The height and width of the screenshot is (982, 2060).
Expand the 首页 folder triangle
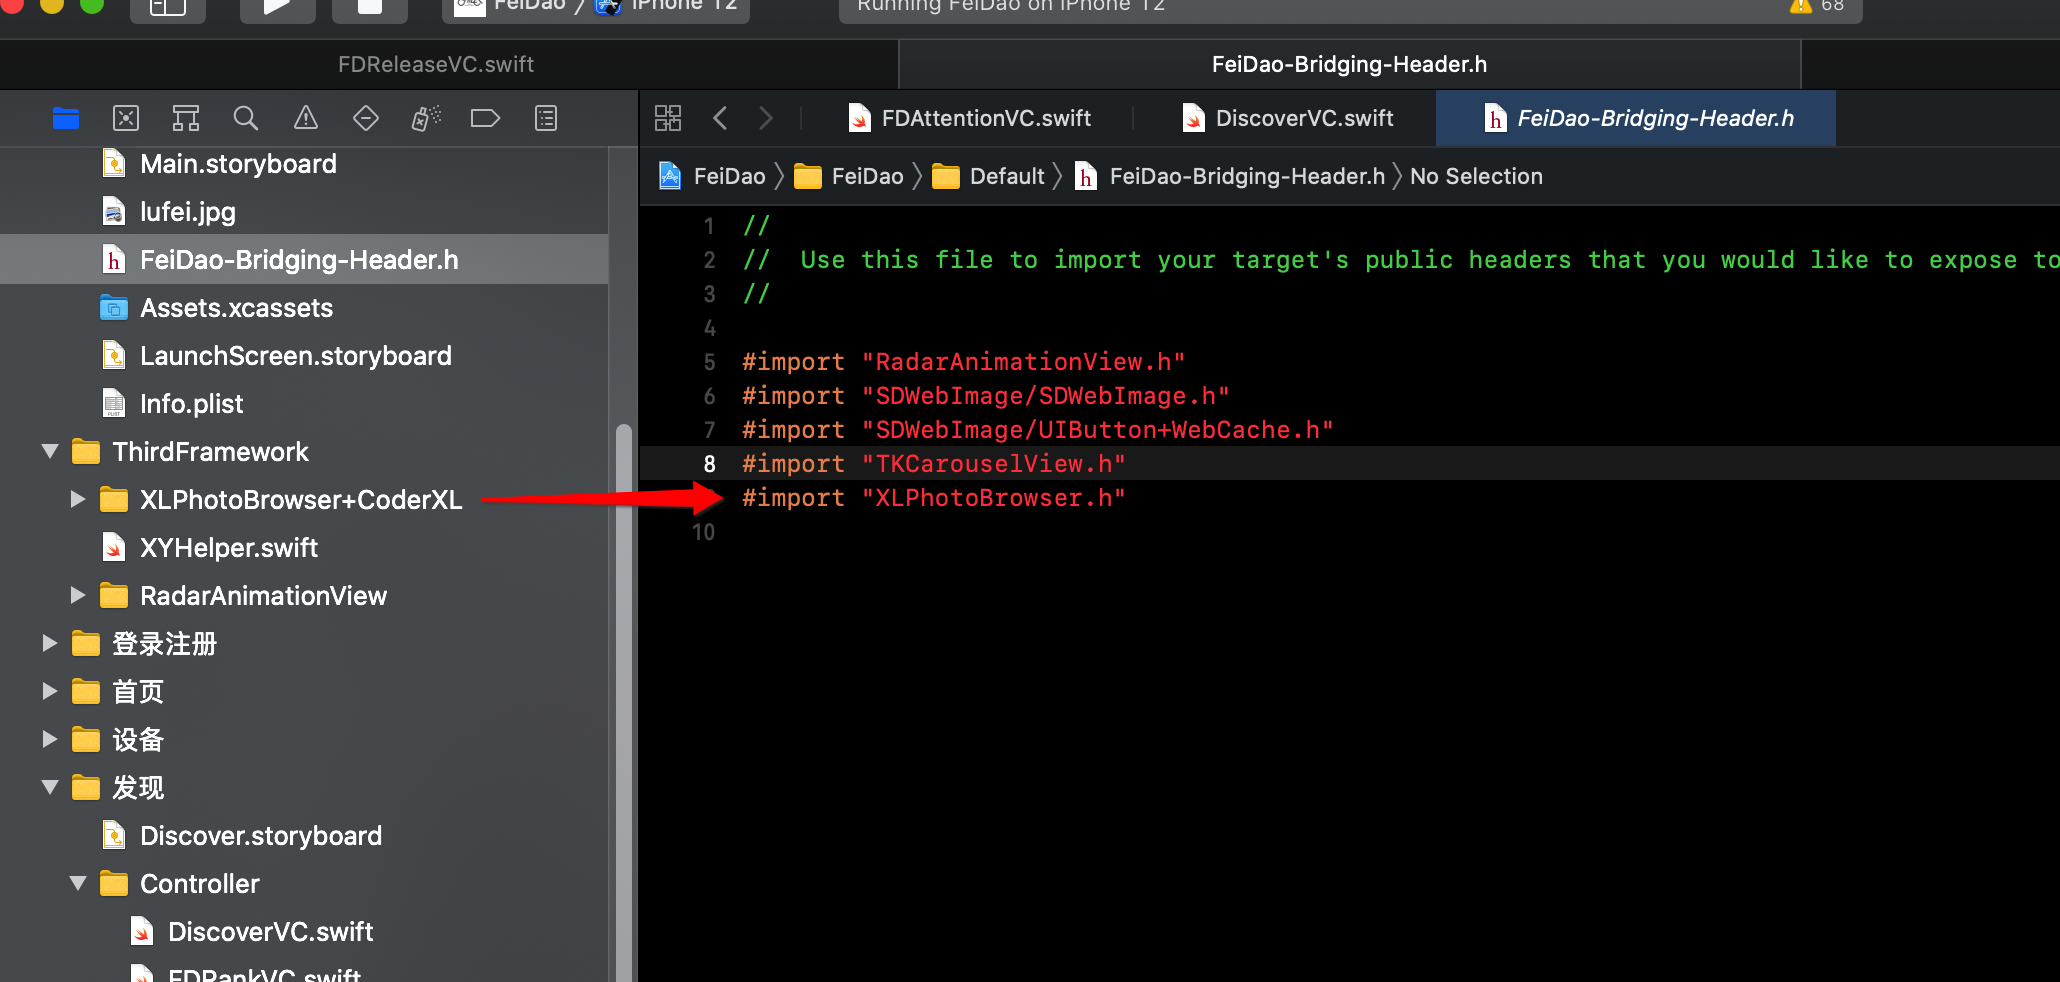[x=50, y=691]
